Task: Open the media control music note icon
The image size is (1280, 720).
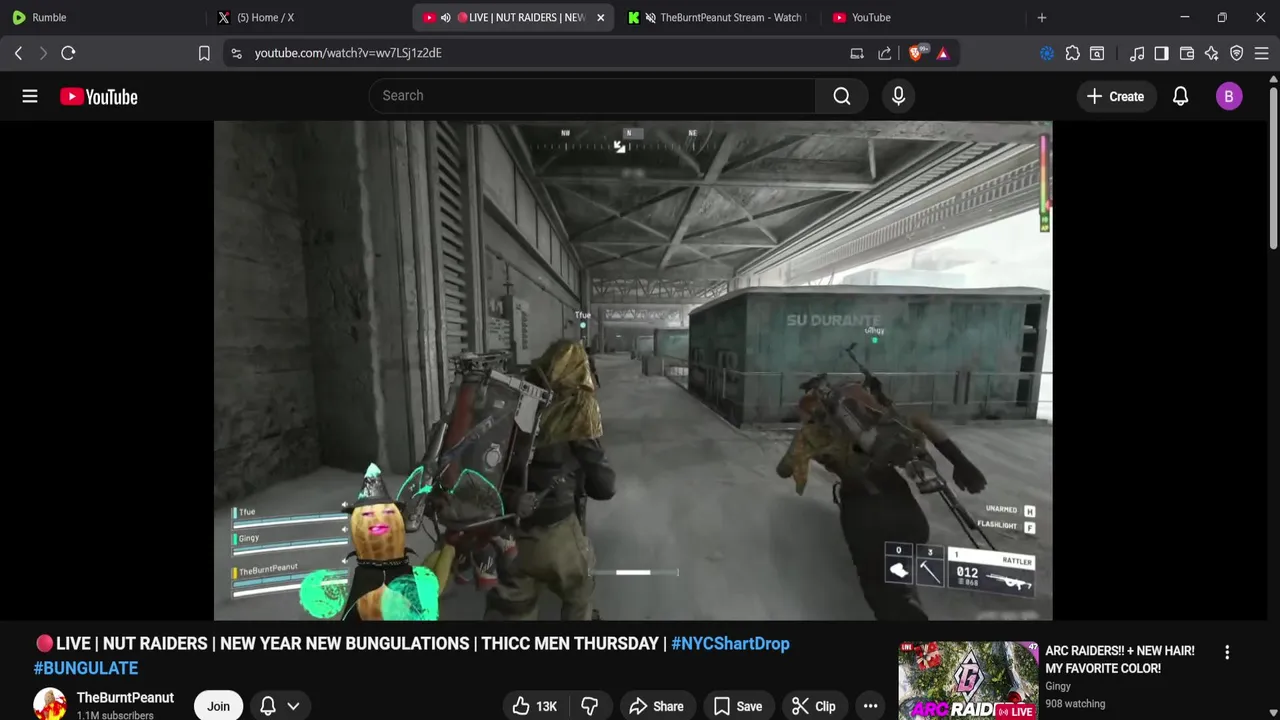Action: [x=1137, y=53]
